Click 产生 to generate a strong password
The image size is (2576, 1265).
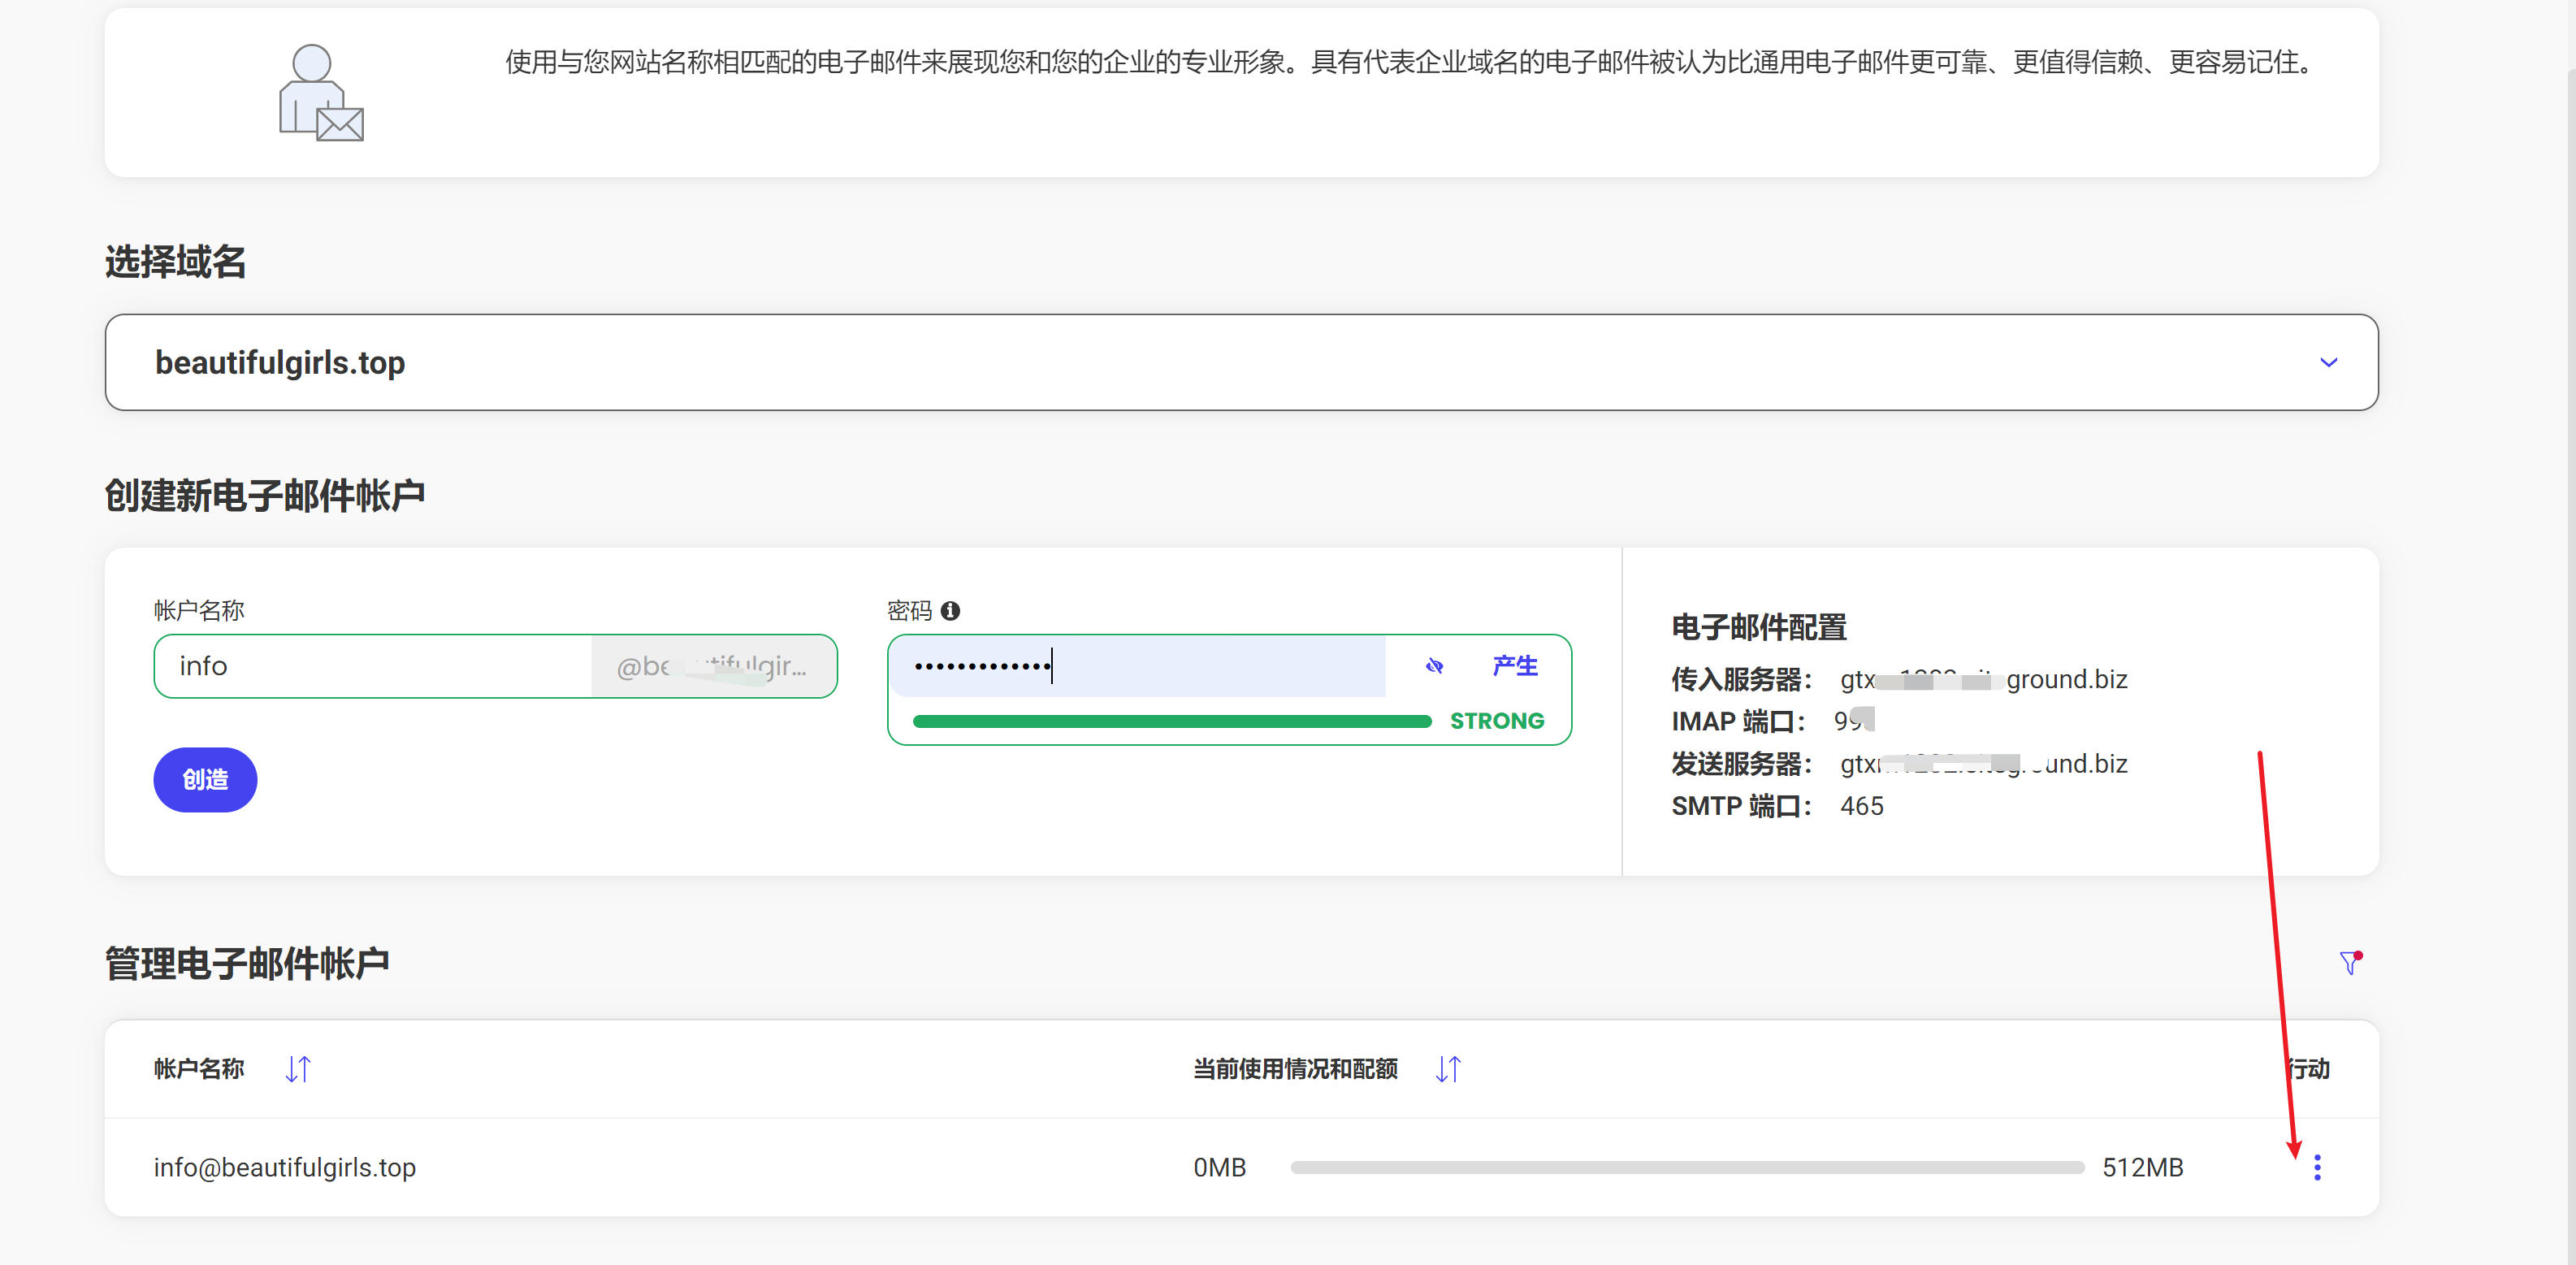[1514, 665]
